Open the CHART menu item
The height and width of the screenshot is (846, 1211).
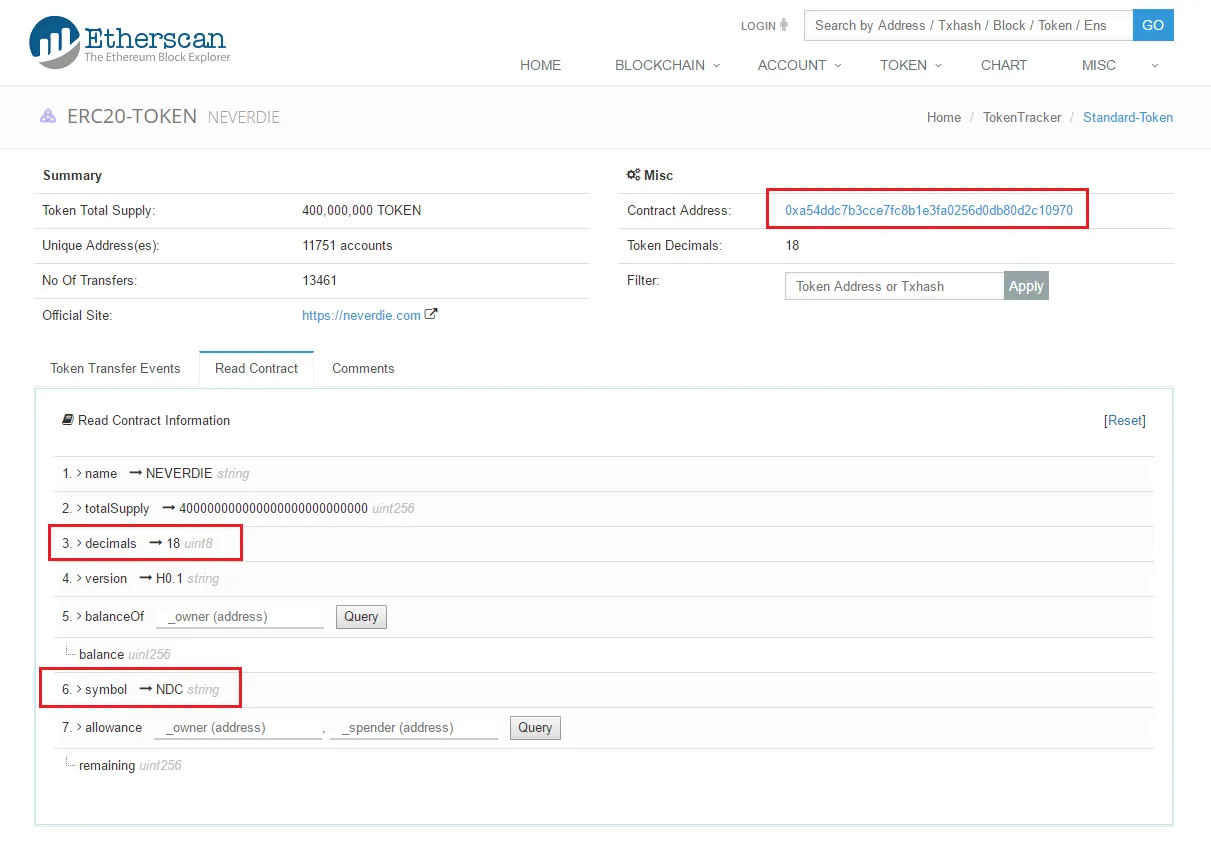pyautogui.click(x=1004, y=65)
